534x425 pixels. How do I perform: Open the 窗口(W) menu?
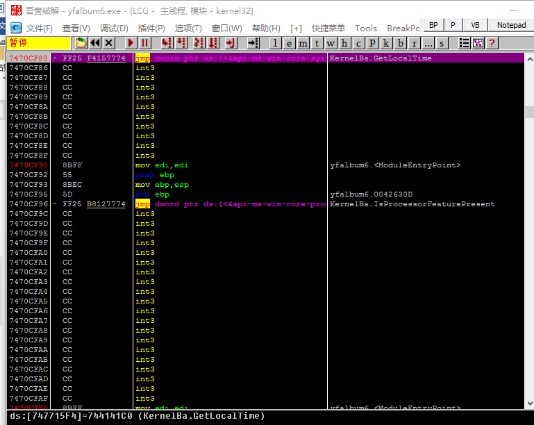227,28
